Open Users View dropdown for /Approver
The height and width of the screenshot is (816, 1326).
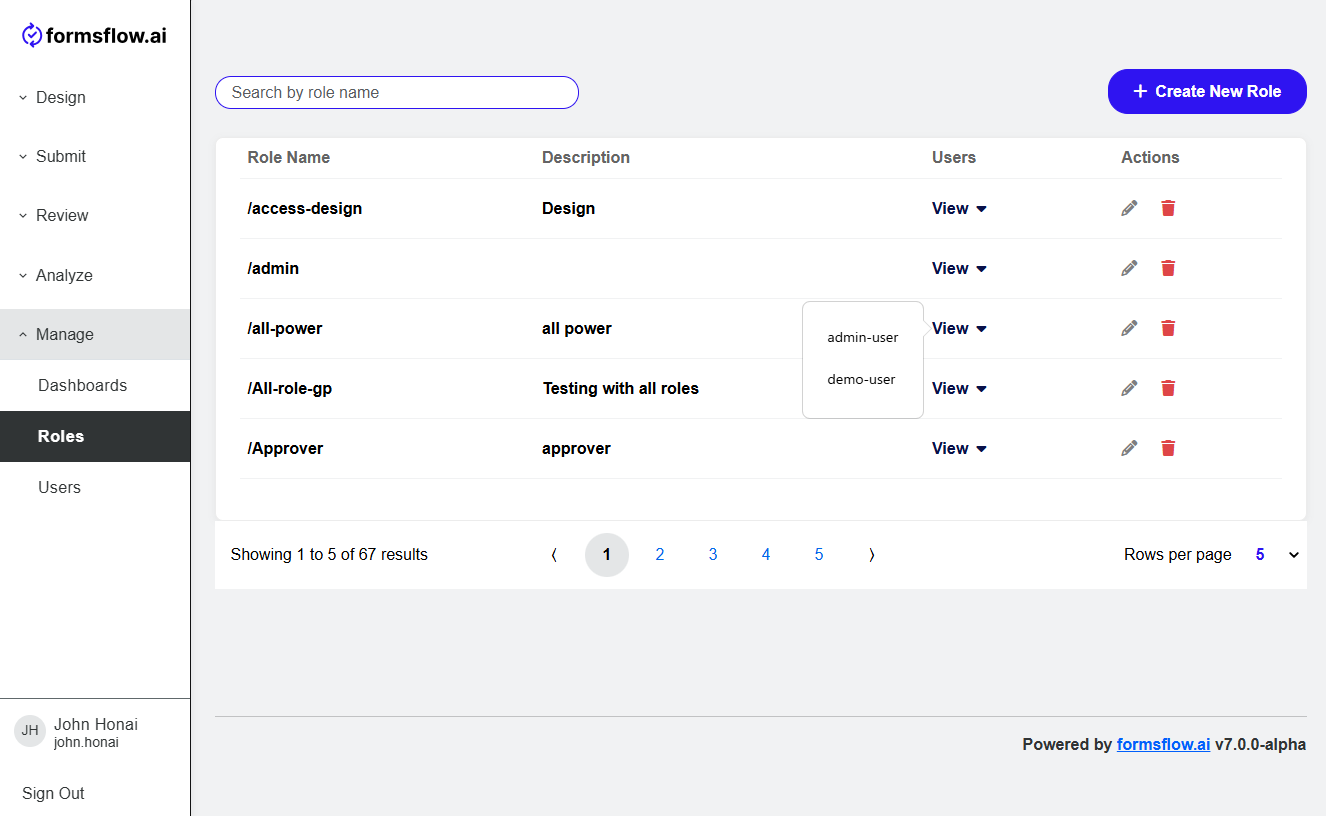click(959, 448)
